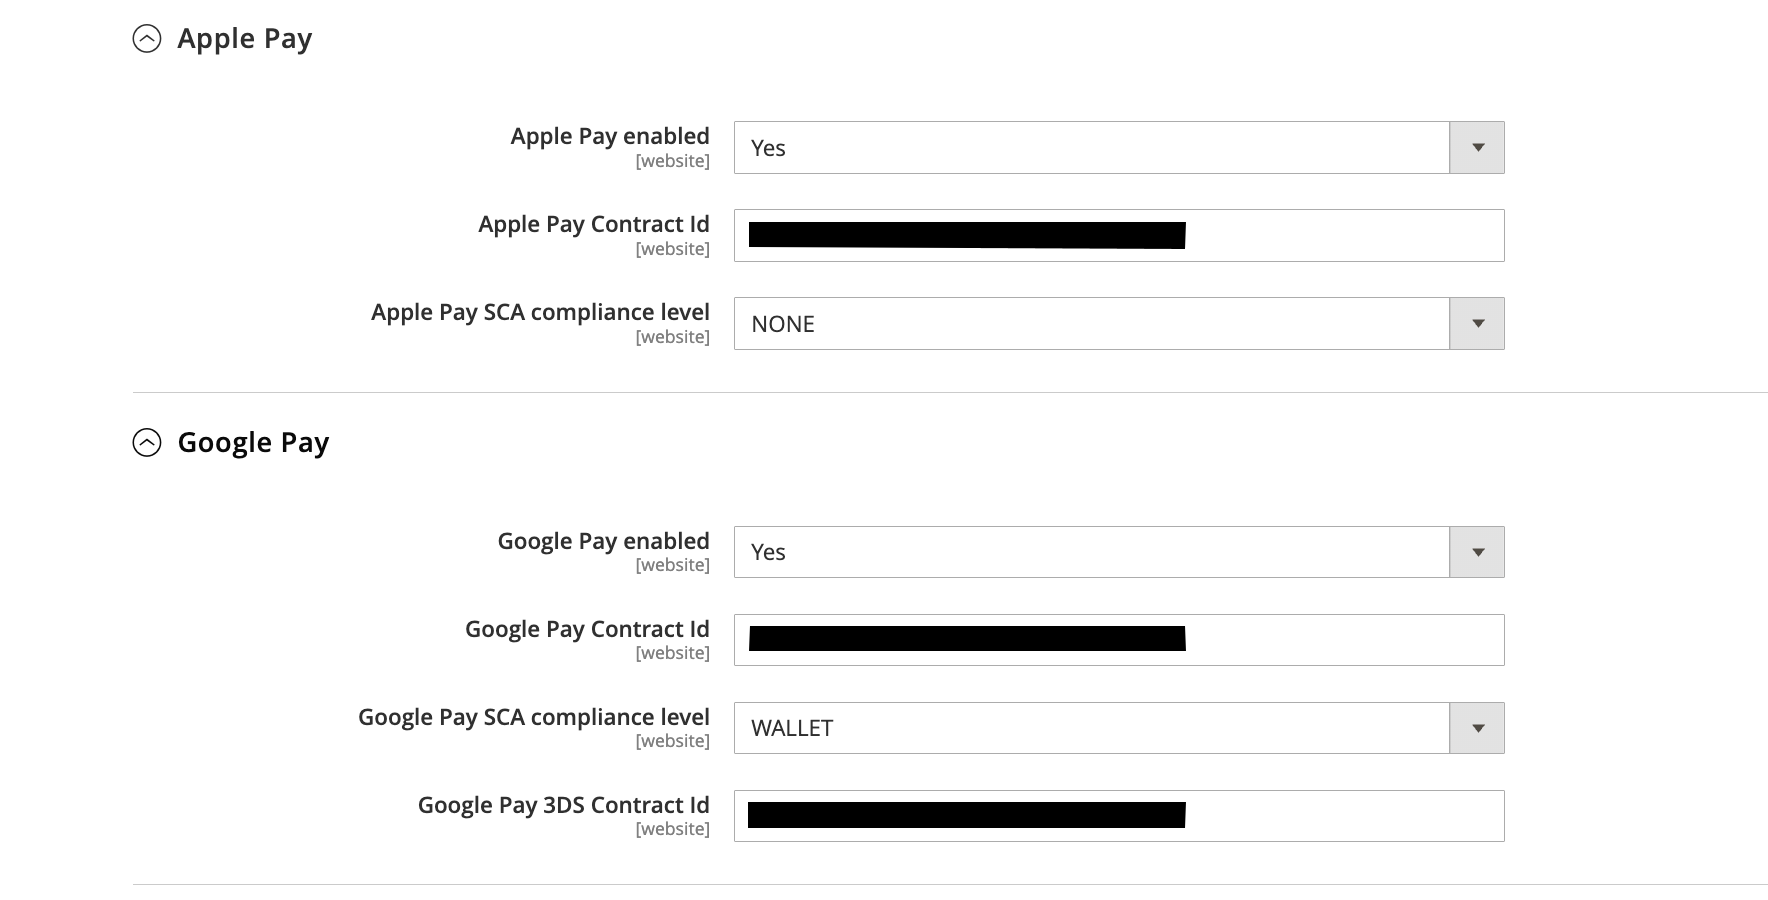Toggle the Google Pay enabled setting

(1090, 551)
